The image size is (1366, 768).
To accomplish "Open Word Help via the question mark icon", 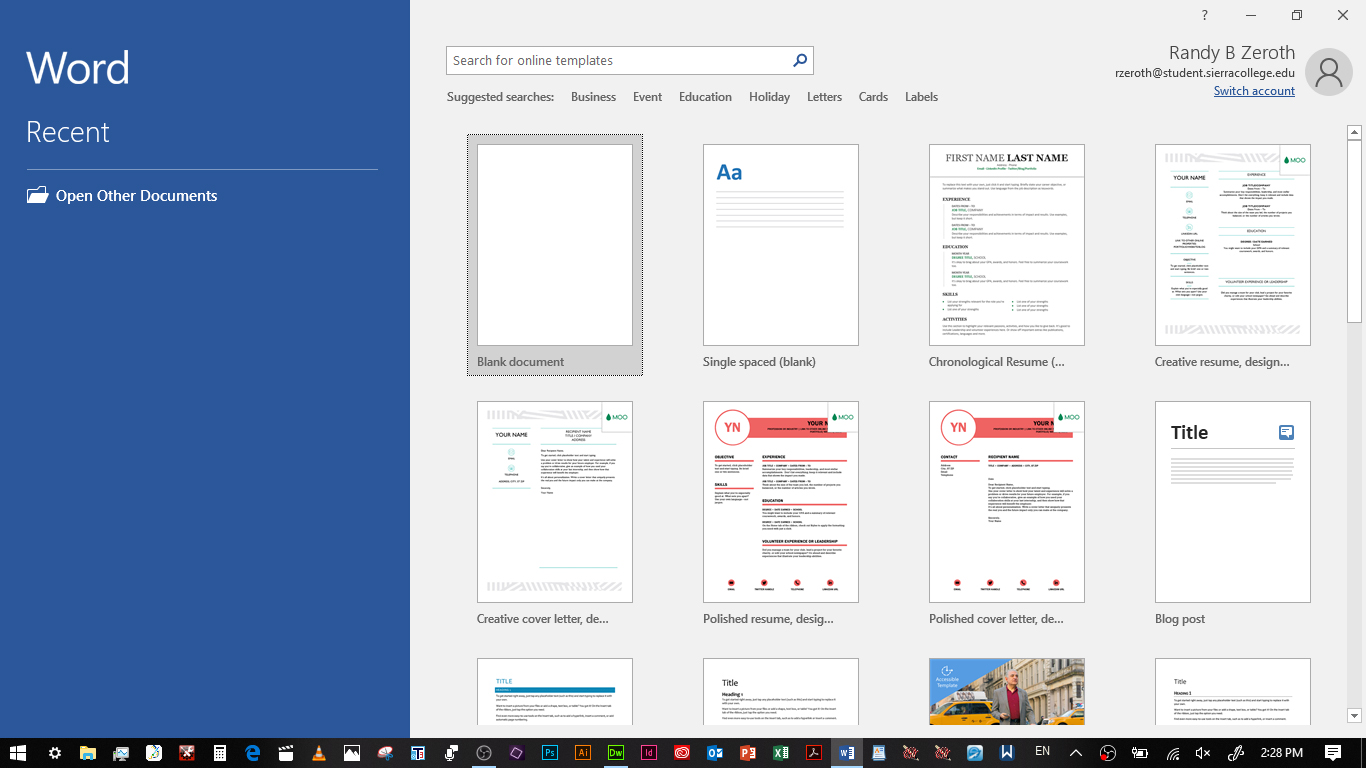I will [1204, 15].
